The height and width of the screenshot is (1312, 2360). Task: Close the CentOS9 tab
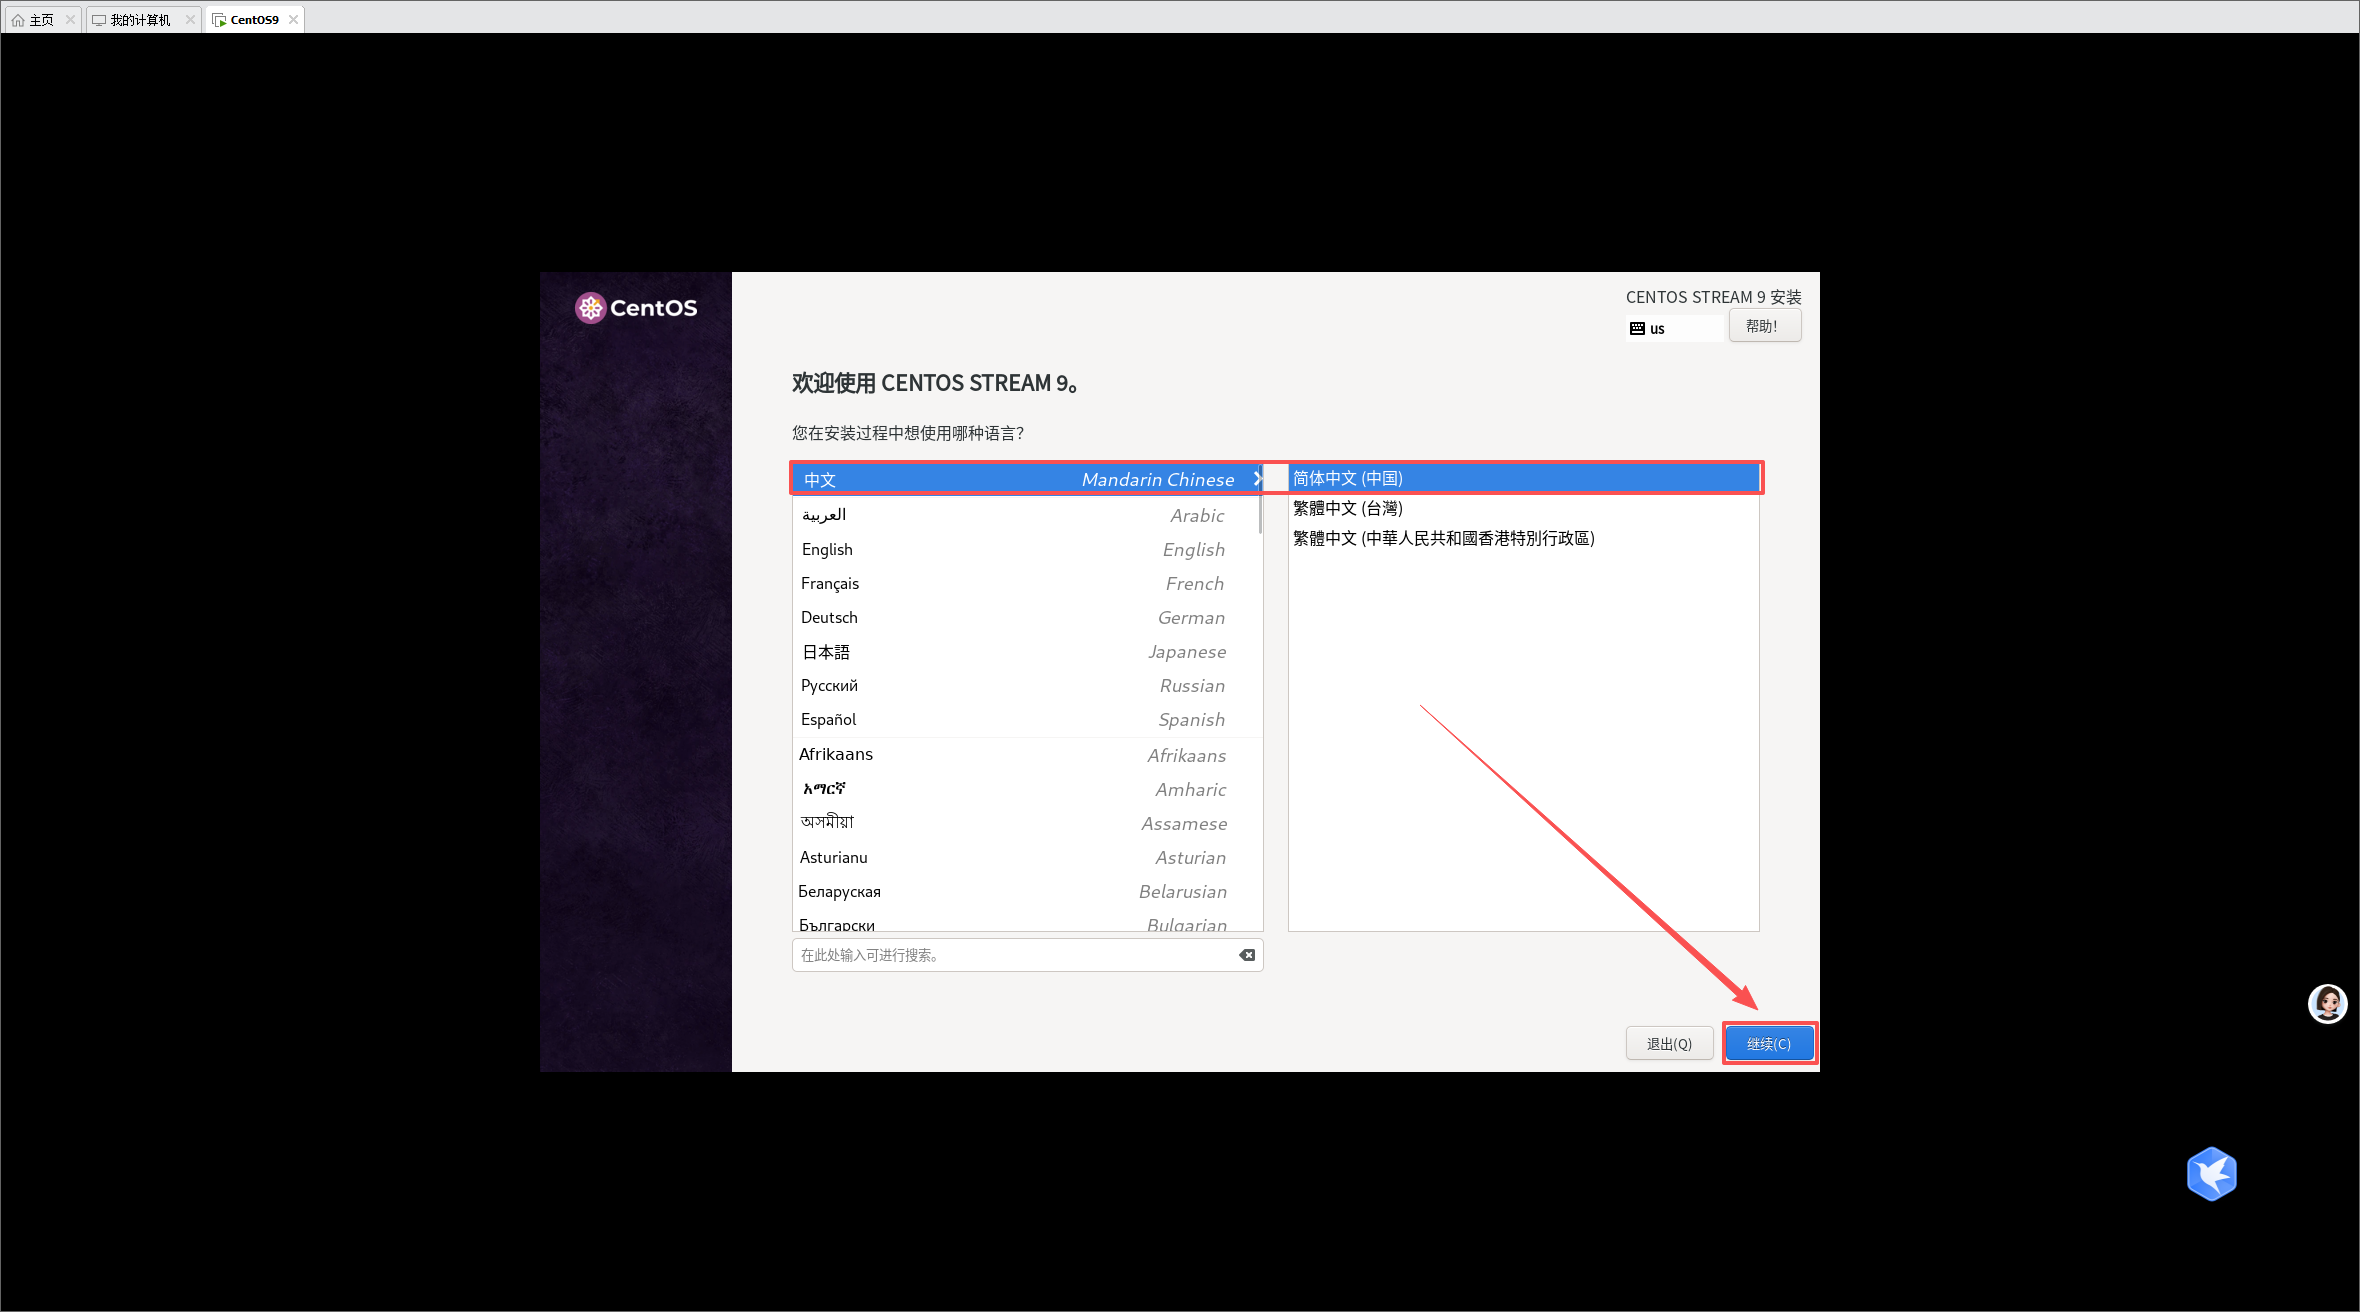[x=293, y=19]
